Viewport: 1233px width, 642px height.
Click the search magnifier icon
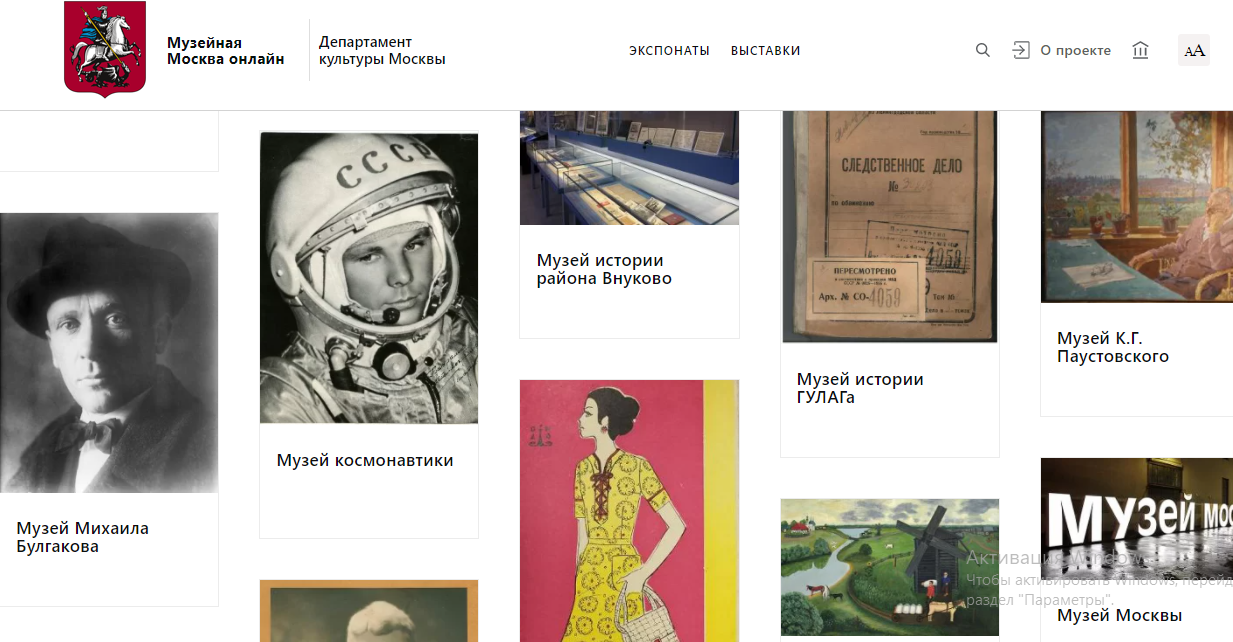[983, 50]
